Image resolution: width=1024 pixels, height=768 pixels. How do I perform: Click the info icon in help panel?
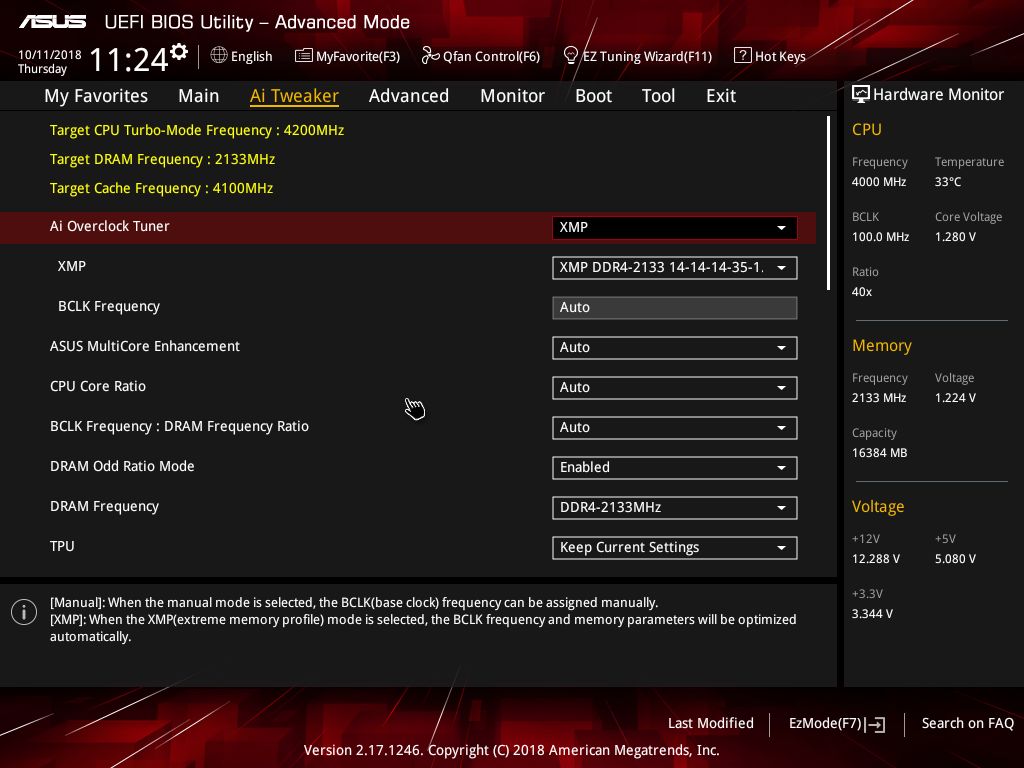[24, 612]
